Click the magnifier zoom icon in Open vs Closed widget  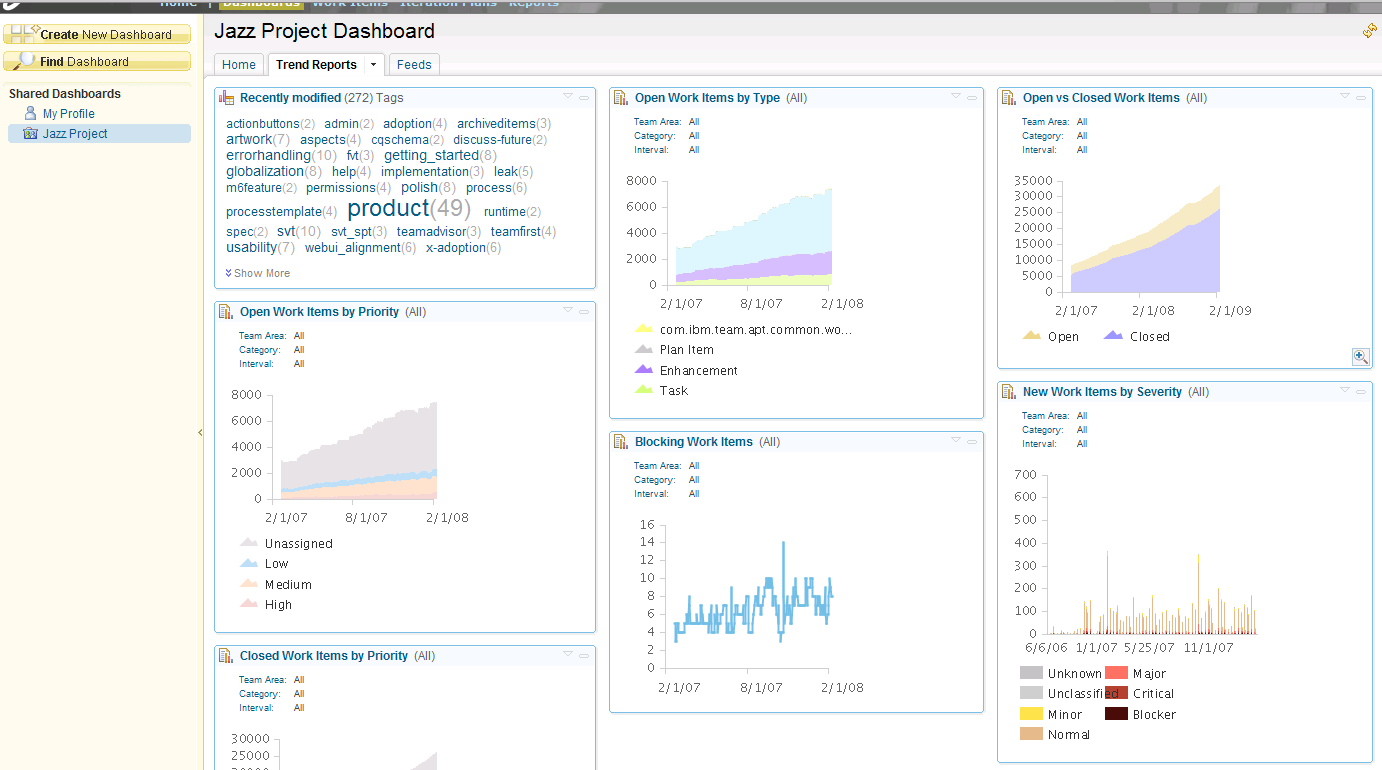click(1360, 357)
